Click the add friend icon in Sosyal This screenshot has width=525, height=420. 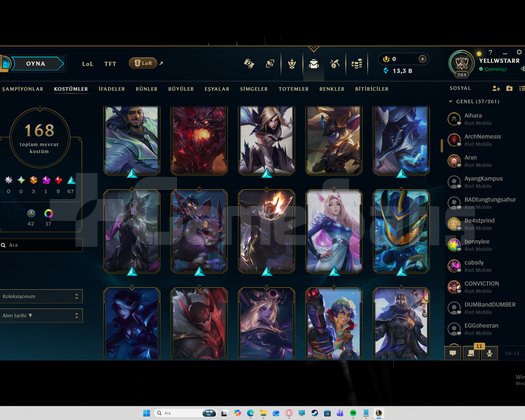click(496, 88)
